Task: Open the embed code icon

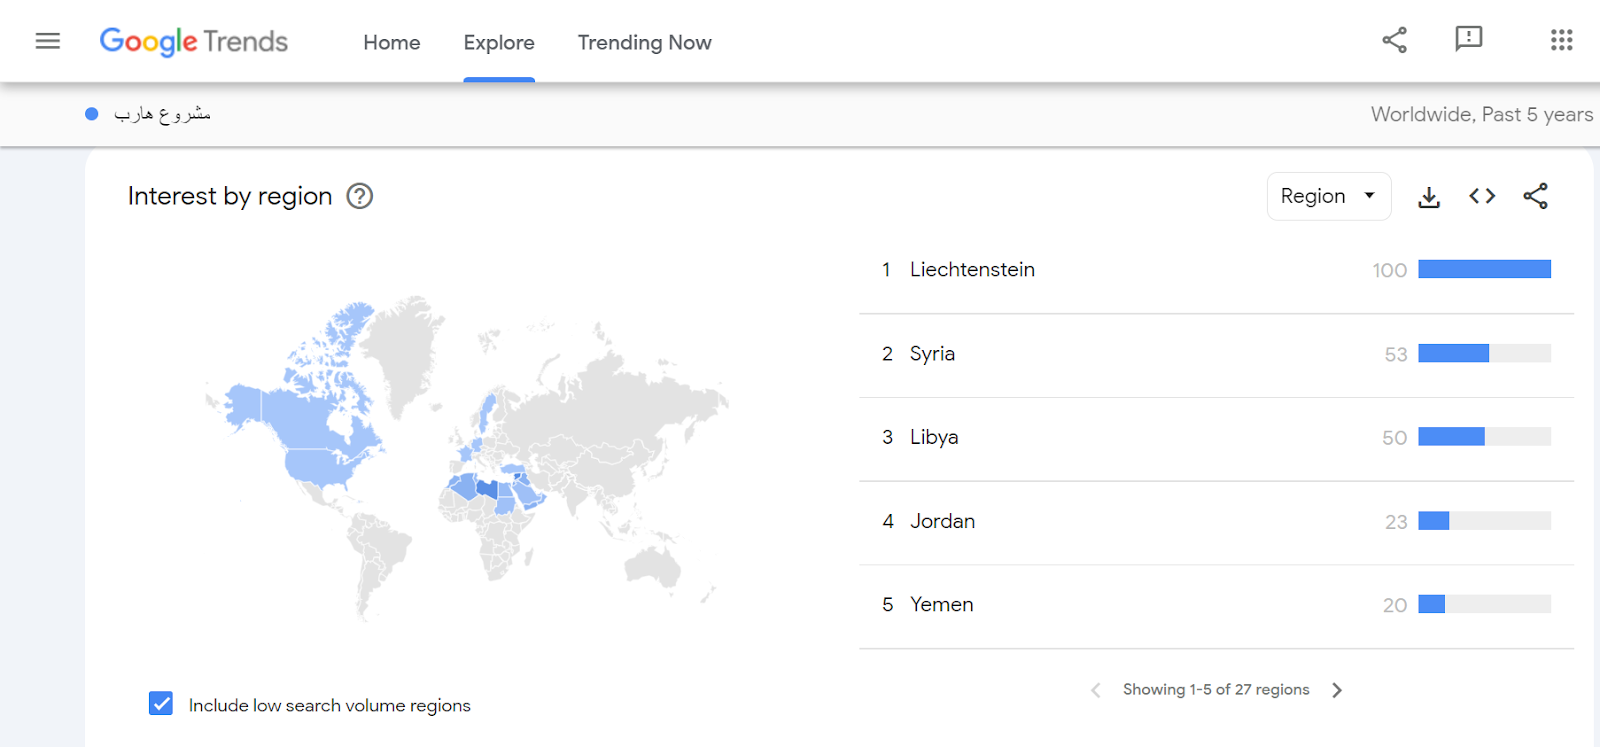Action: pos(1482,196)
